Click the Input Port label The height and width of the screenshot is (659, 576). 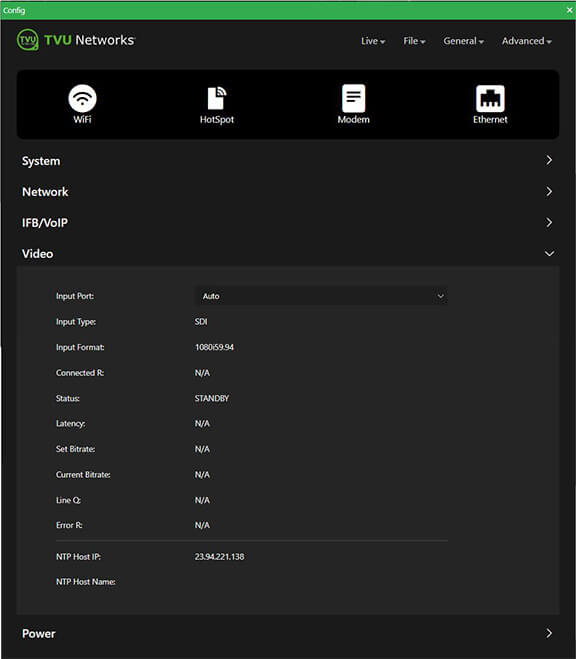point(75,296)
